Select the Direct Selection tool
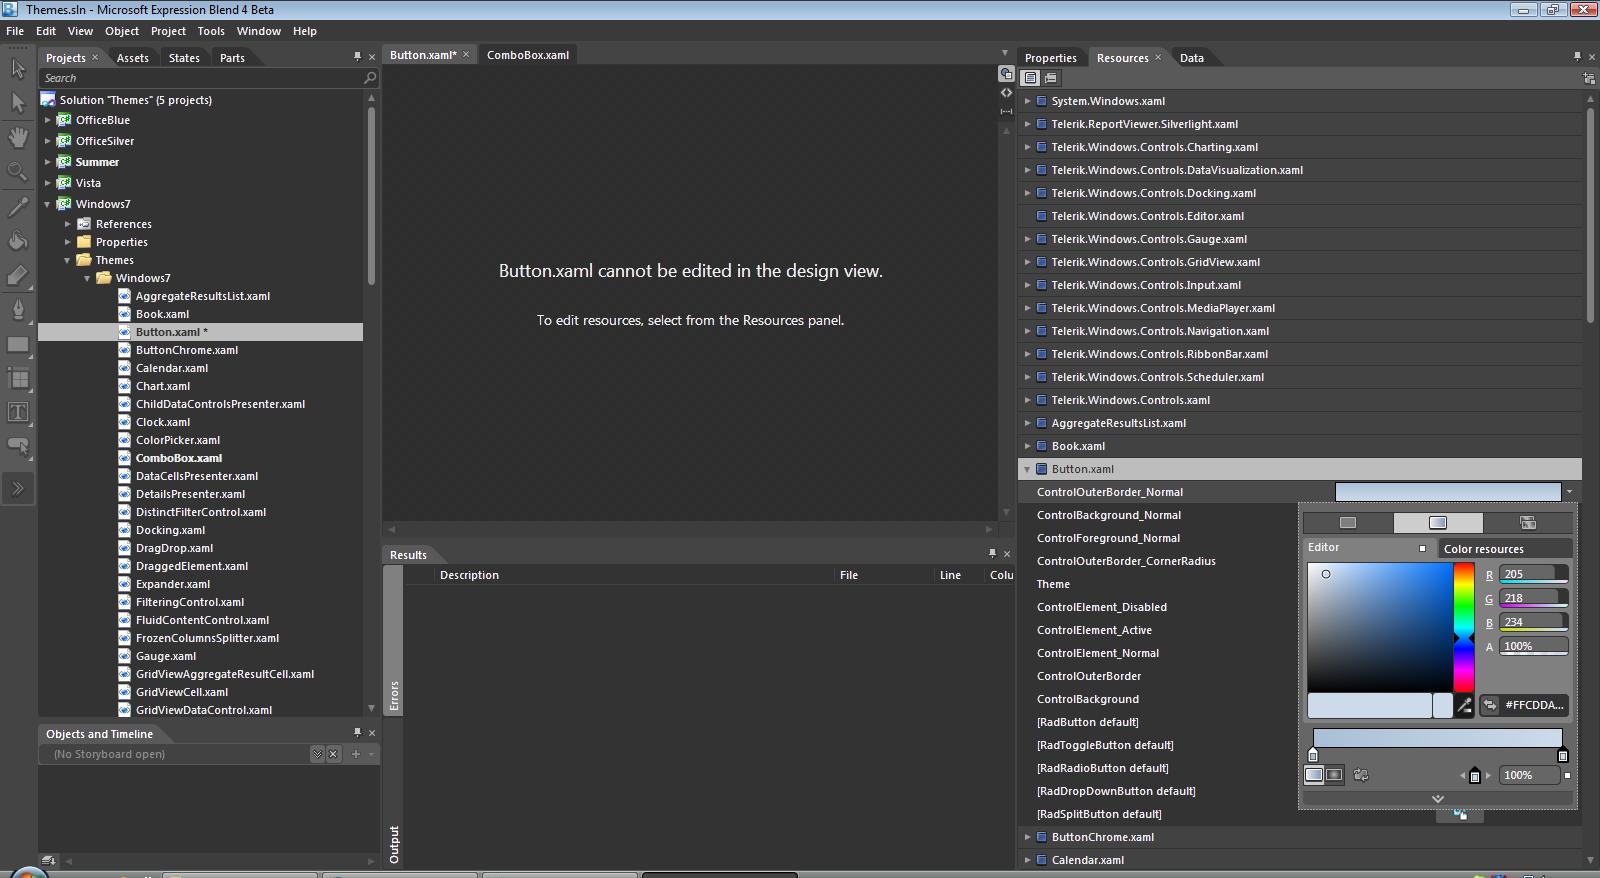Viewport: 1600px width, 878px height. pyautogui.click(x=18, y=103)
